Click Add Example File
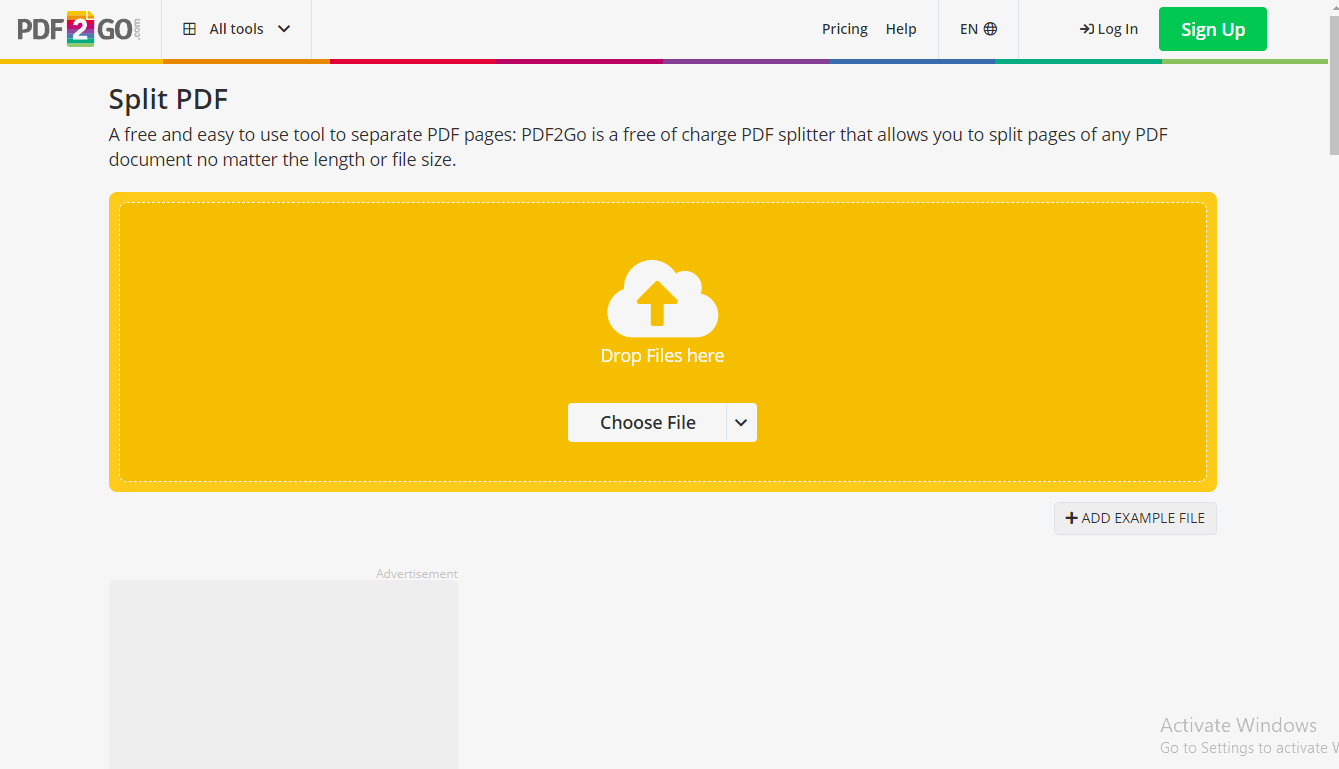Viewport: 1339px width, 769px height. [x=1135, y=518]
